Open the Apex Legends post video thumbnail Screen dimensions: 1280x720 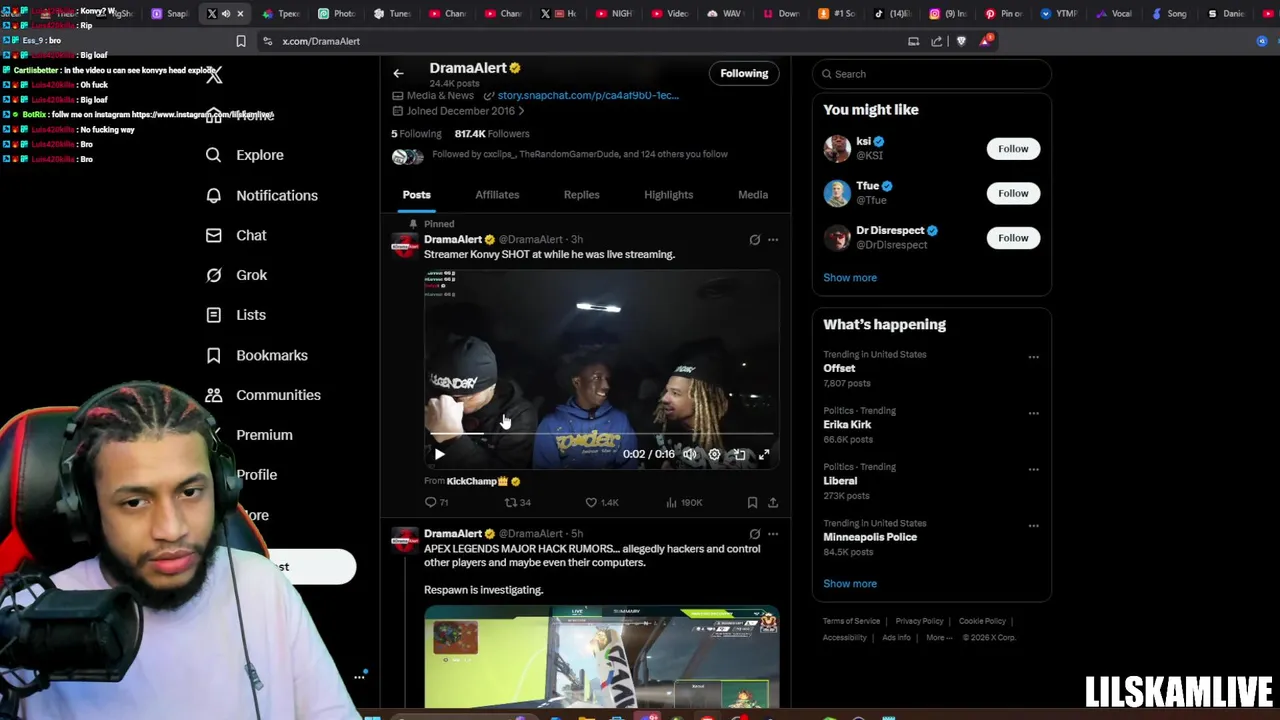601,657
